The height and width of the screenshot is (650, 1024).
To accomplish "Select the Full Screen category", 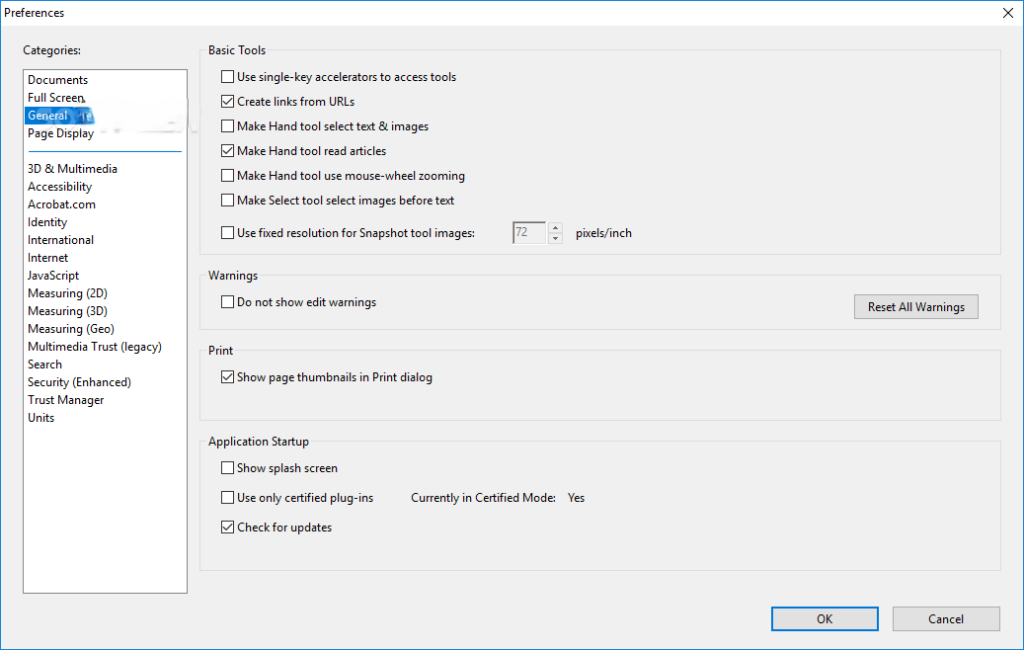I will (x=56, y=97).
